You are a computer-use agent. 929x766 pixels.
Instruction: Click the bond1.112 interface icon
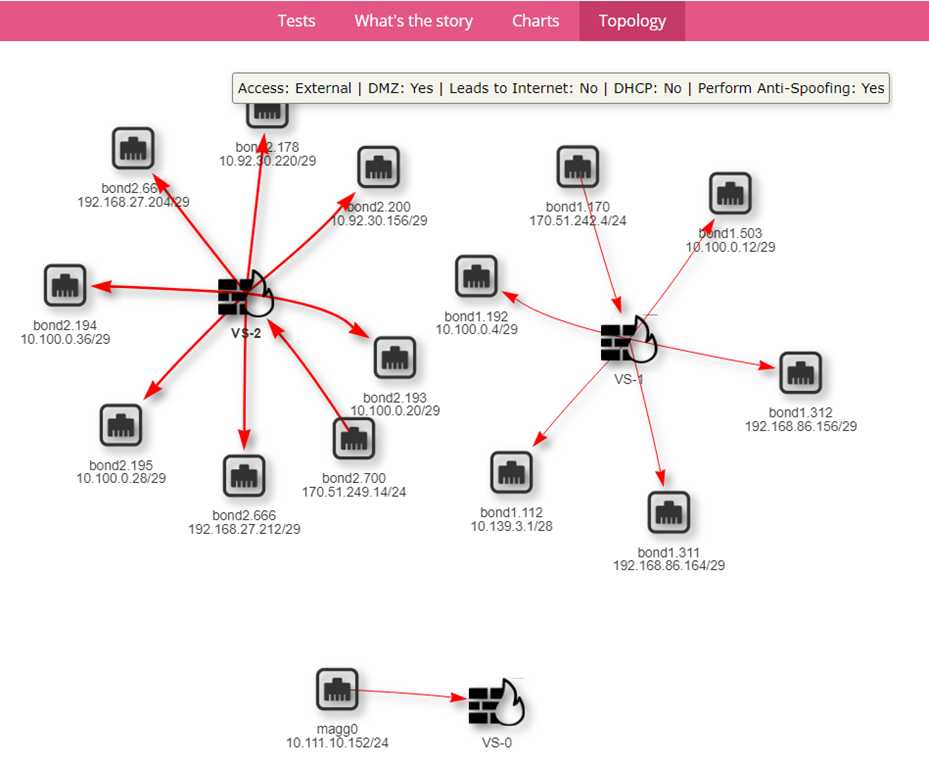pos(512,474)
